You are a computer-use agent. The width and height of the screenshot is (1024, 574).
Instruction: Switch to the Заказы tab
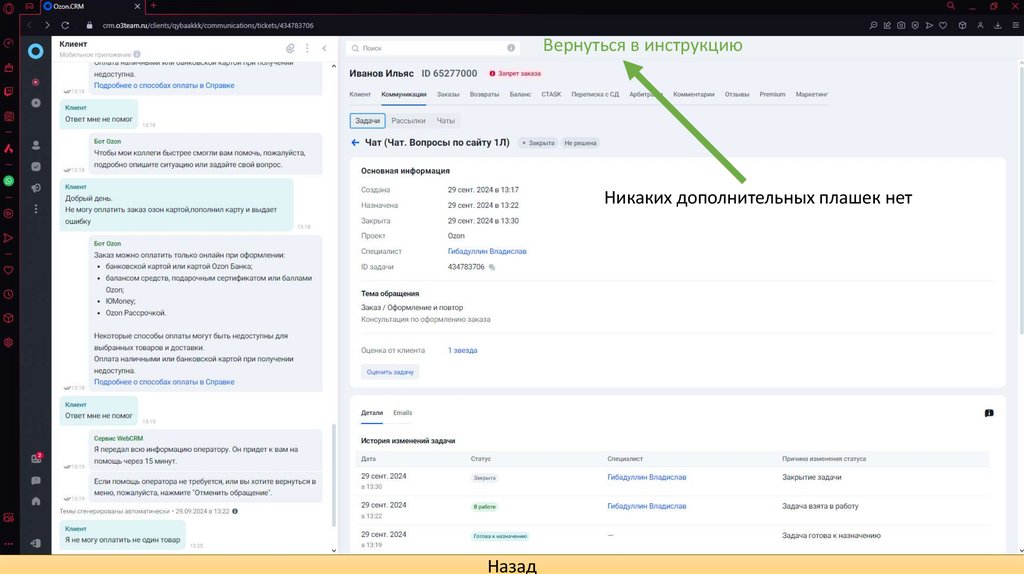pyautogui.click(x=448, y=95)
